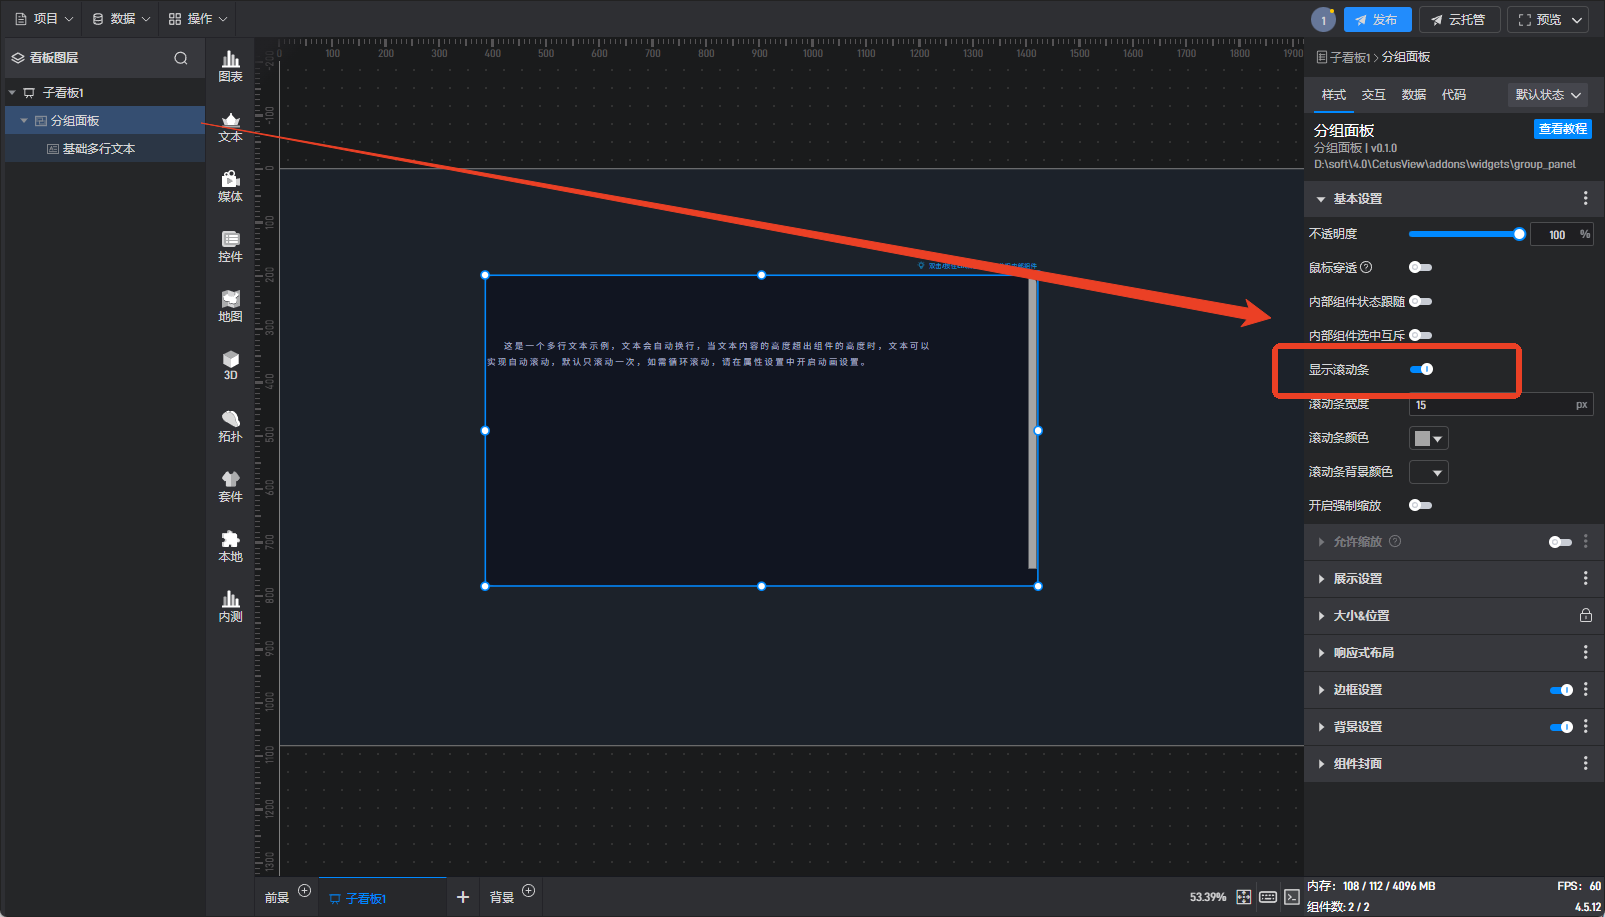
Task: Open the 3D components icon
Action: coord(230,365)
